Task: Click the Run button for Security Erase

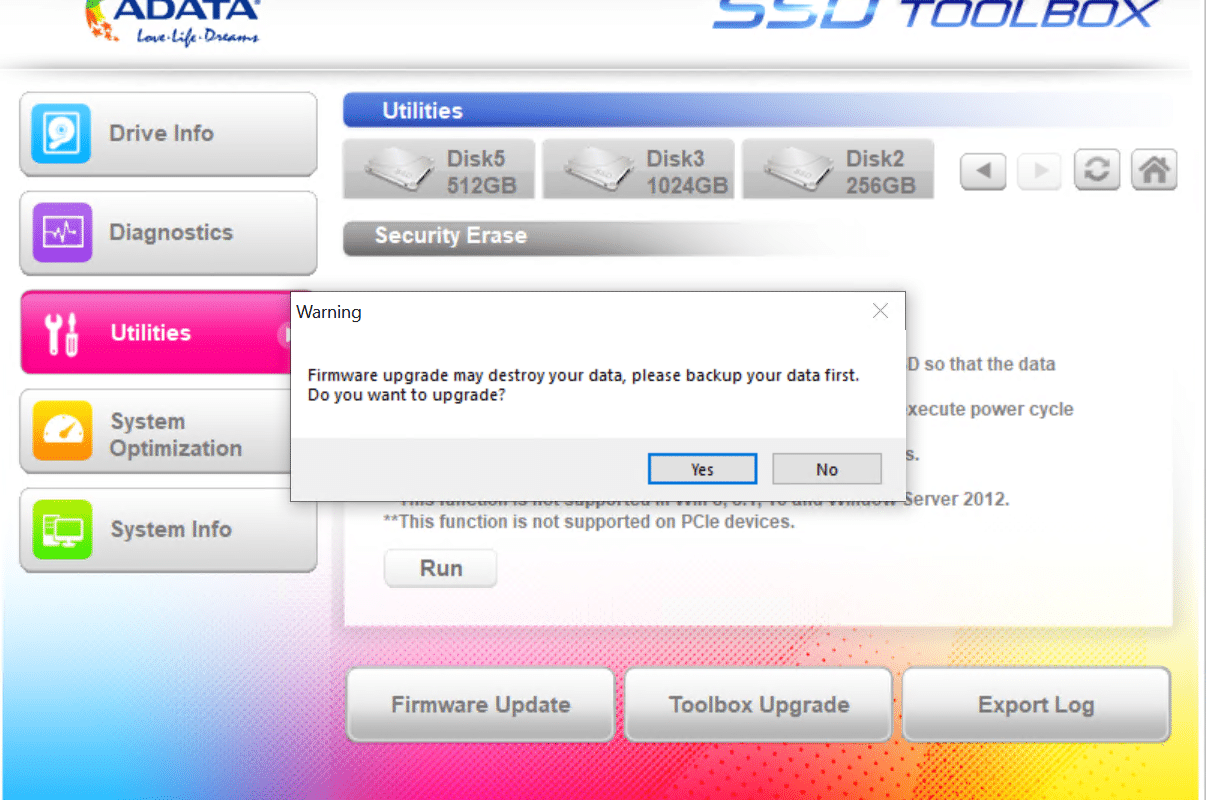Action: tap(441, 569)
